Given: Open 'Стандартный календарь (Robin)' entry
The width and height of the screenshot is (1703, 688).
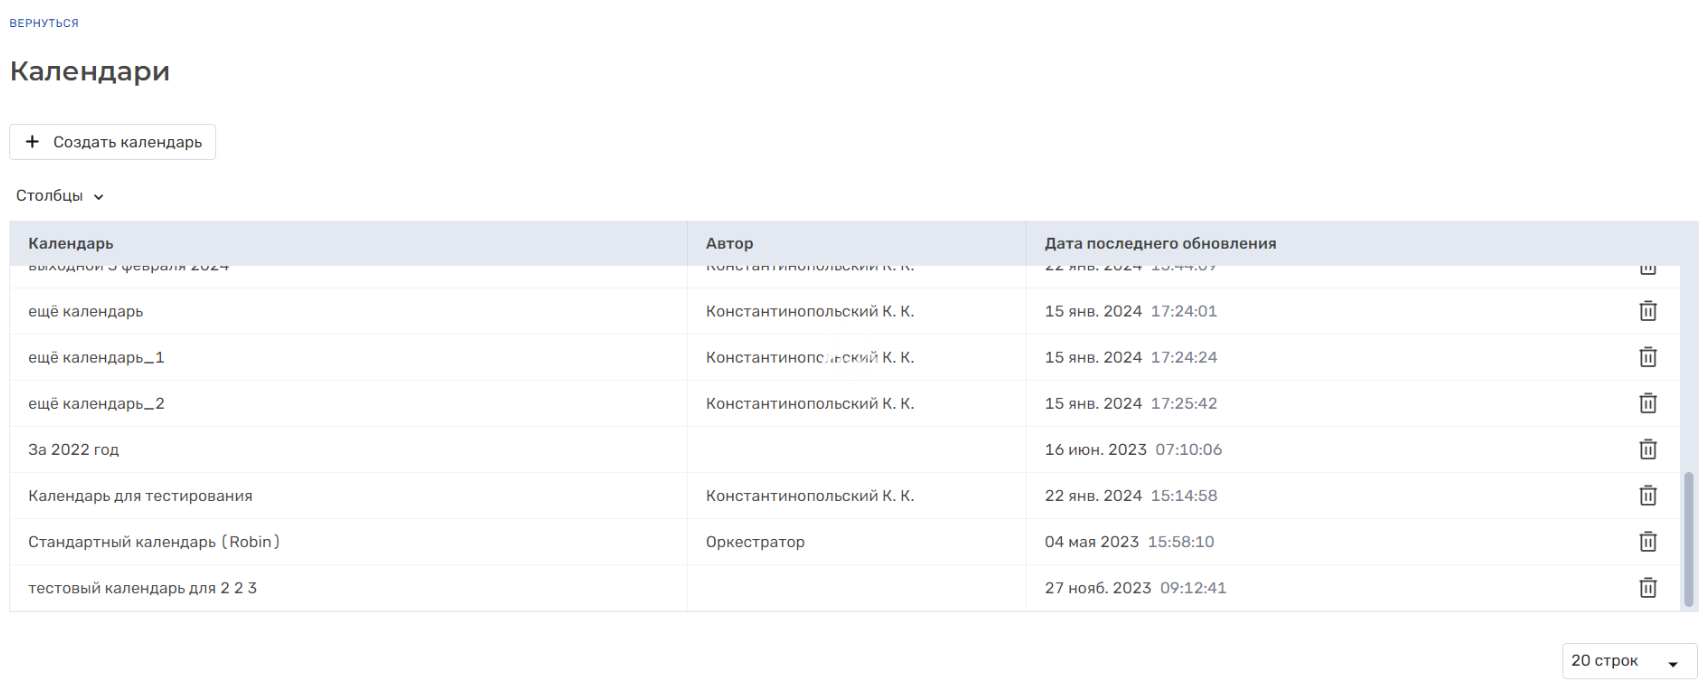Looking at the screenshot, I should pyautogui.click(x=154, y=541).
